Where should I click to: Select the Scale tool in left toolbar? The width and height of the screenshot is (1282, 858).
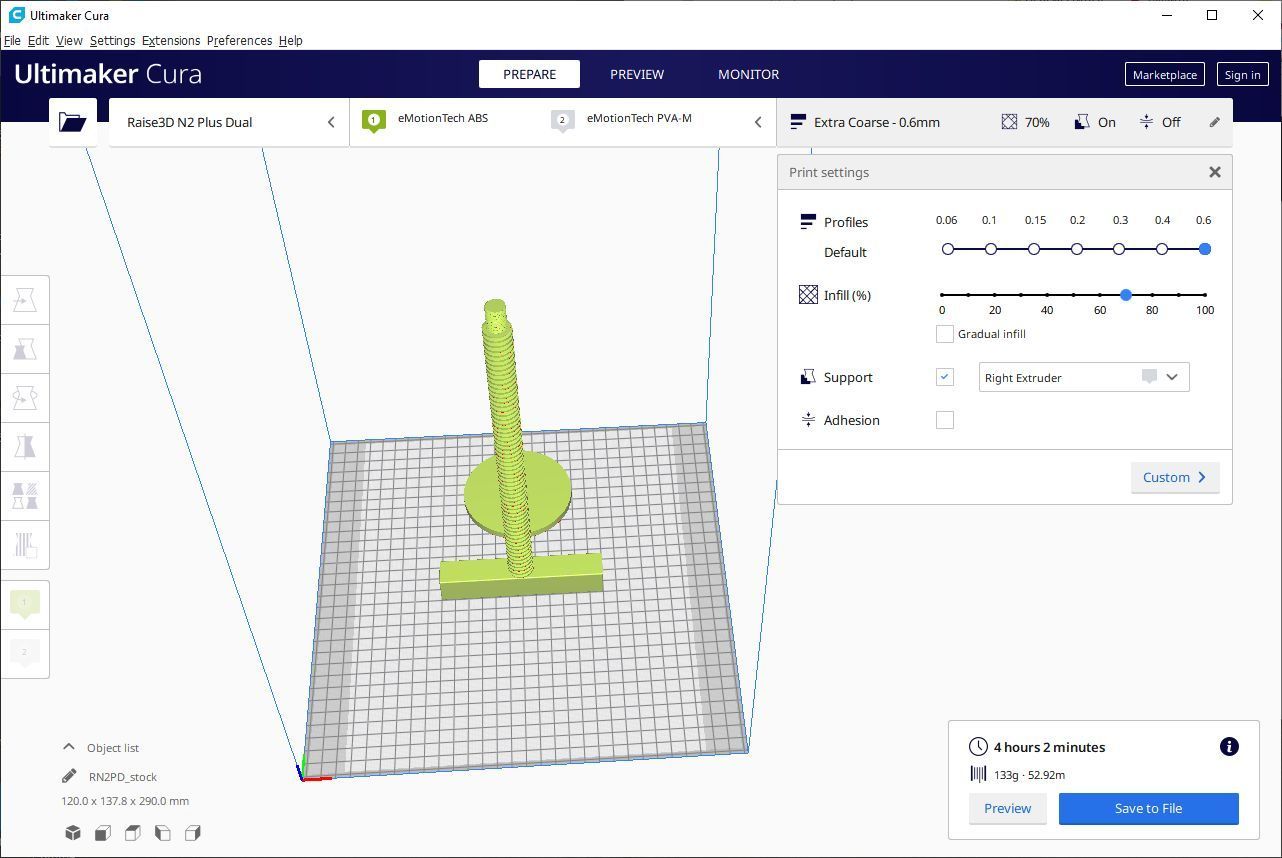pyautogui.click(x=25, y=349)
